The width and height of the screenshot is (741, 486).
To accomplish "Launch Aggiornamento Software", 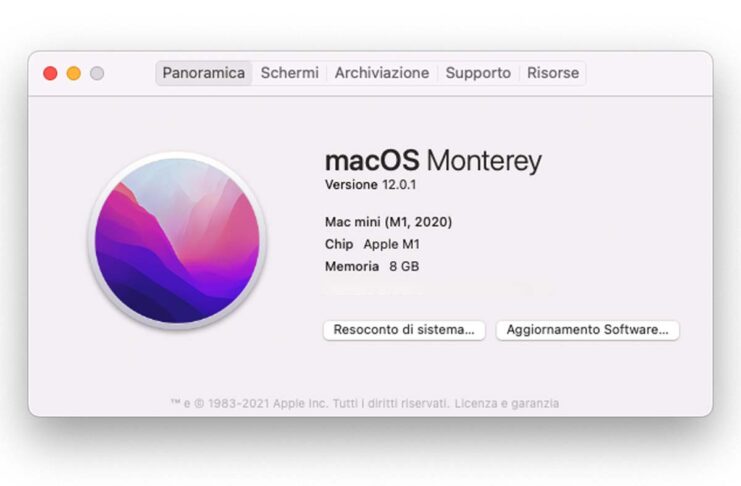I will pos(588,330).
